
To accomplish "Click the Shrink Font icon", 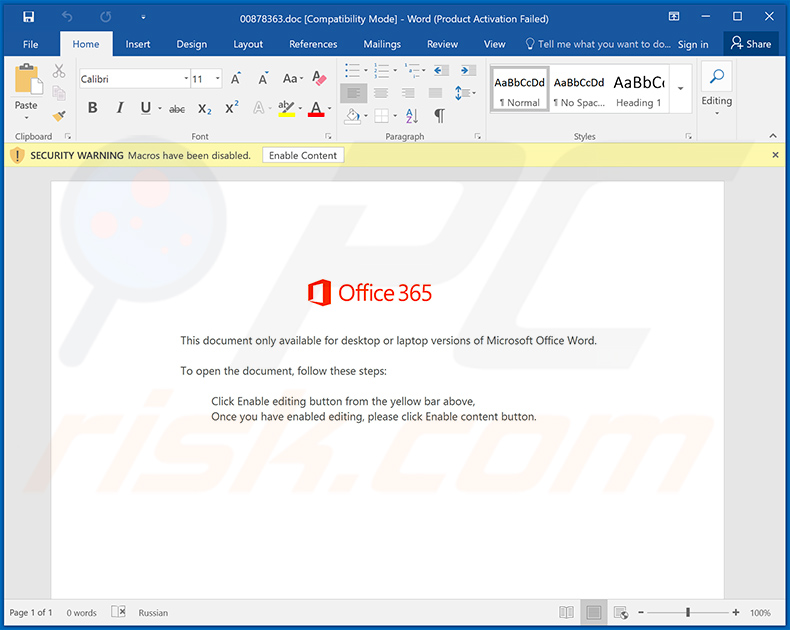I will click(x=263, y=79).
